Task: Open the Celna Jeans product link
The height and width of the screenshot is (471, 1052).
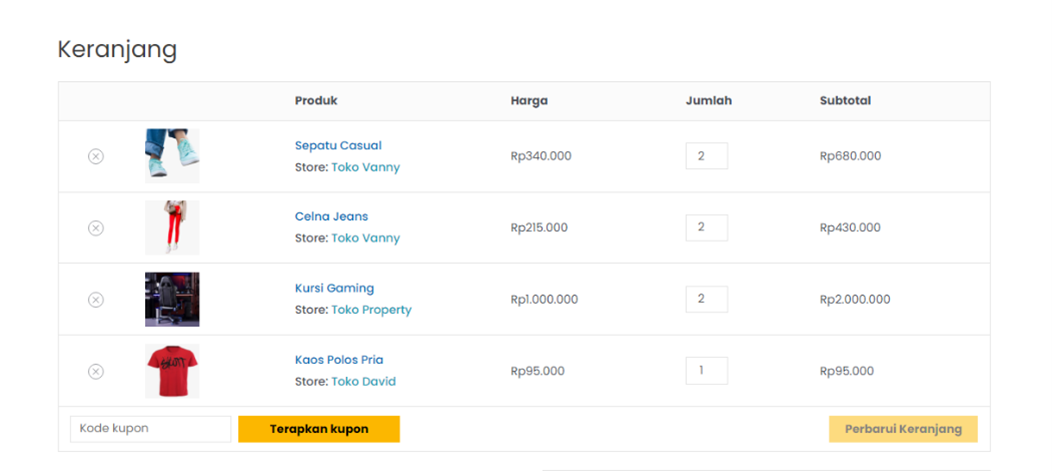Action: pos(331,216)
